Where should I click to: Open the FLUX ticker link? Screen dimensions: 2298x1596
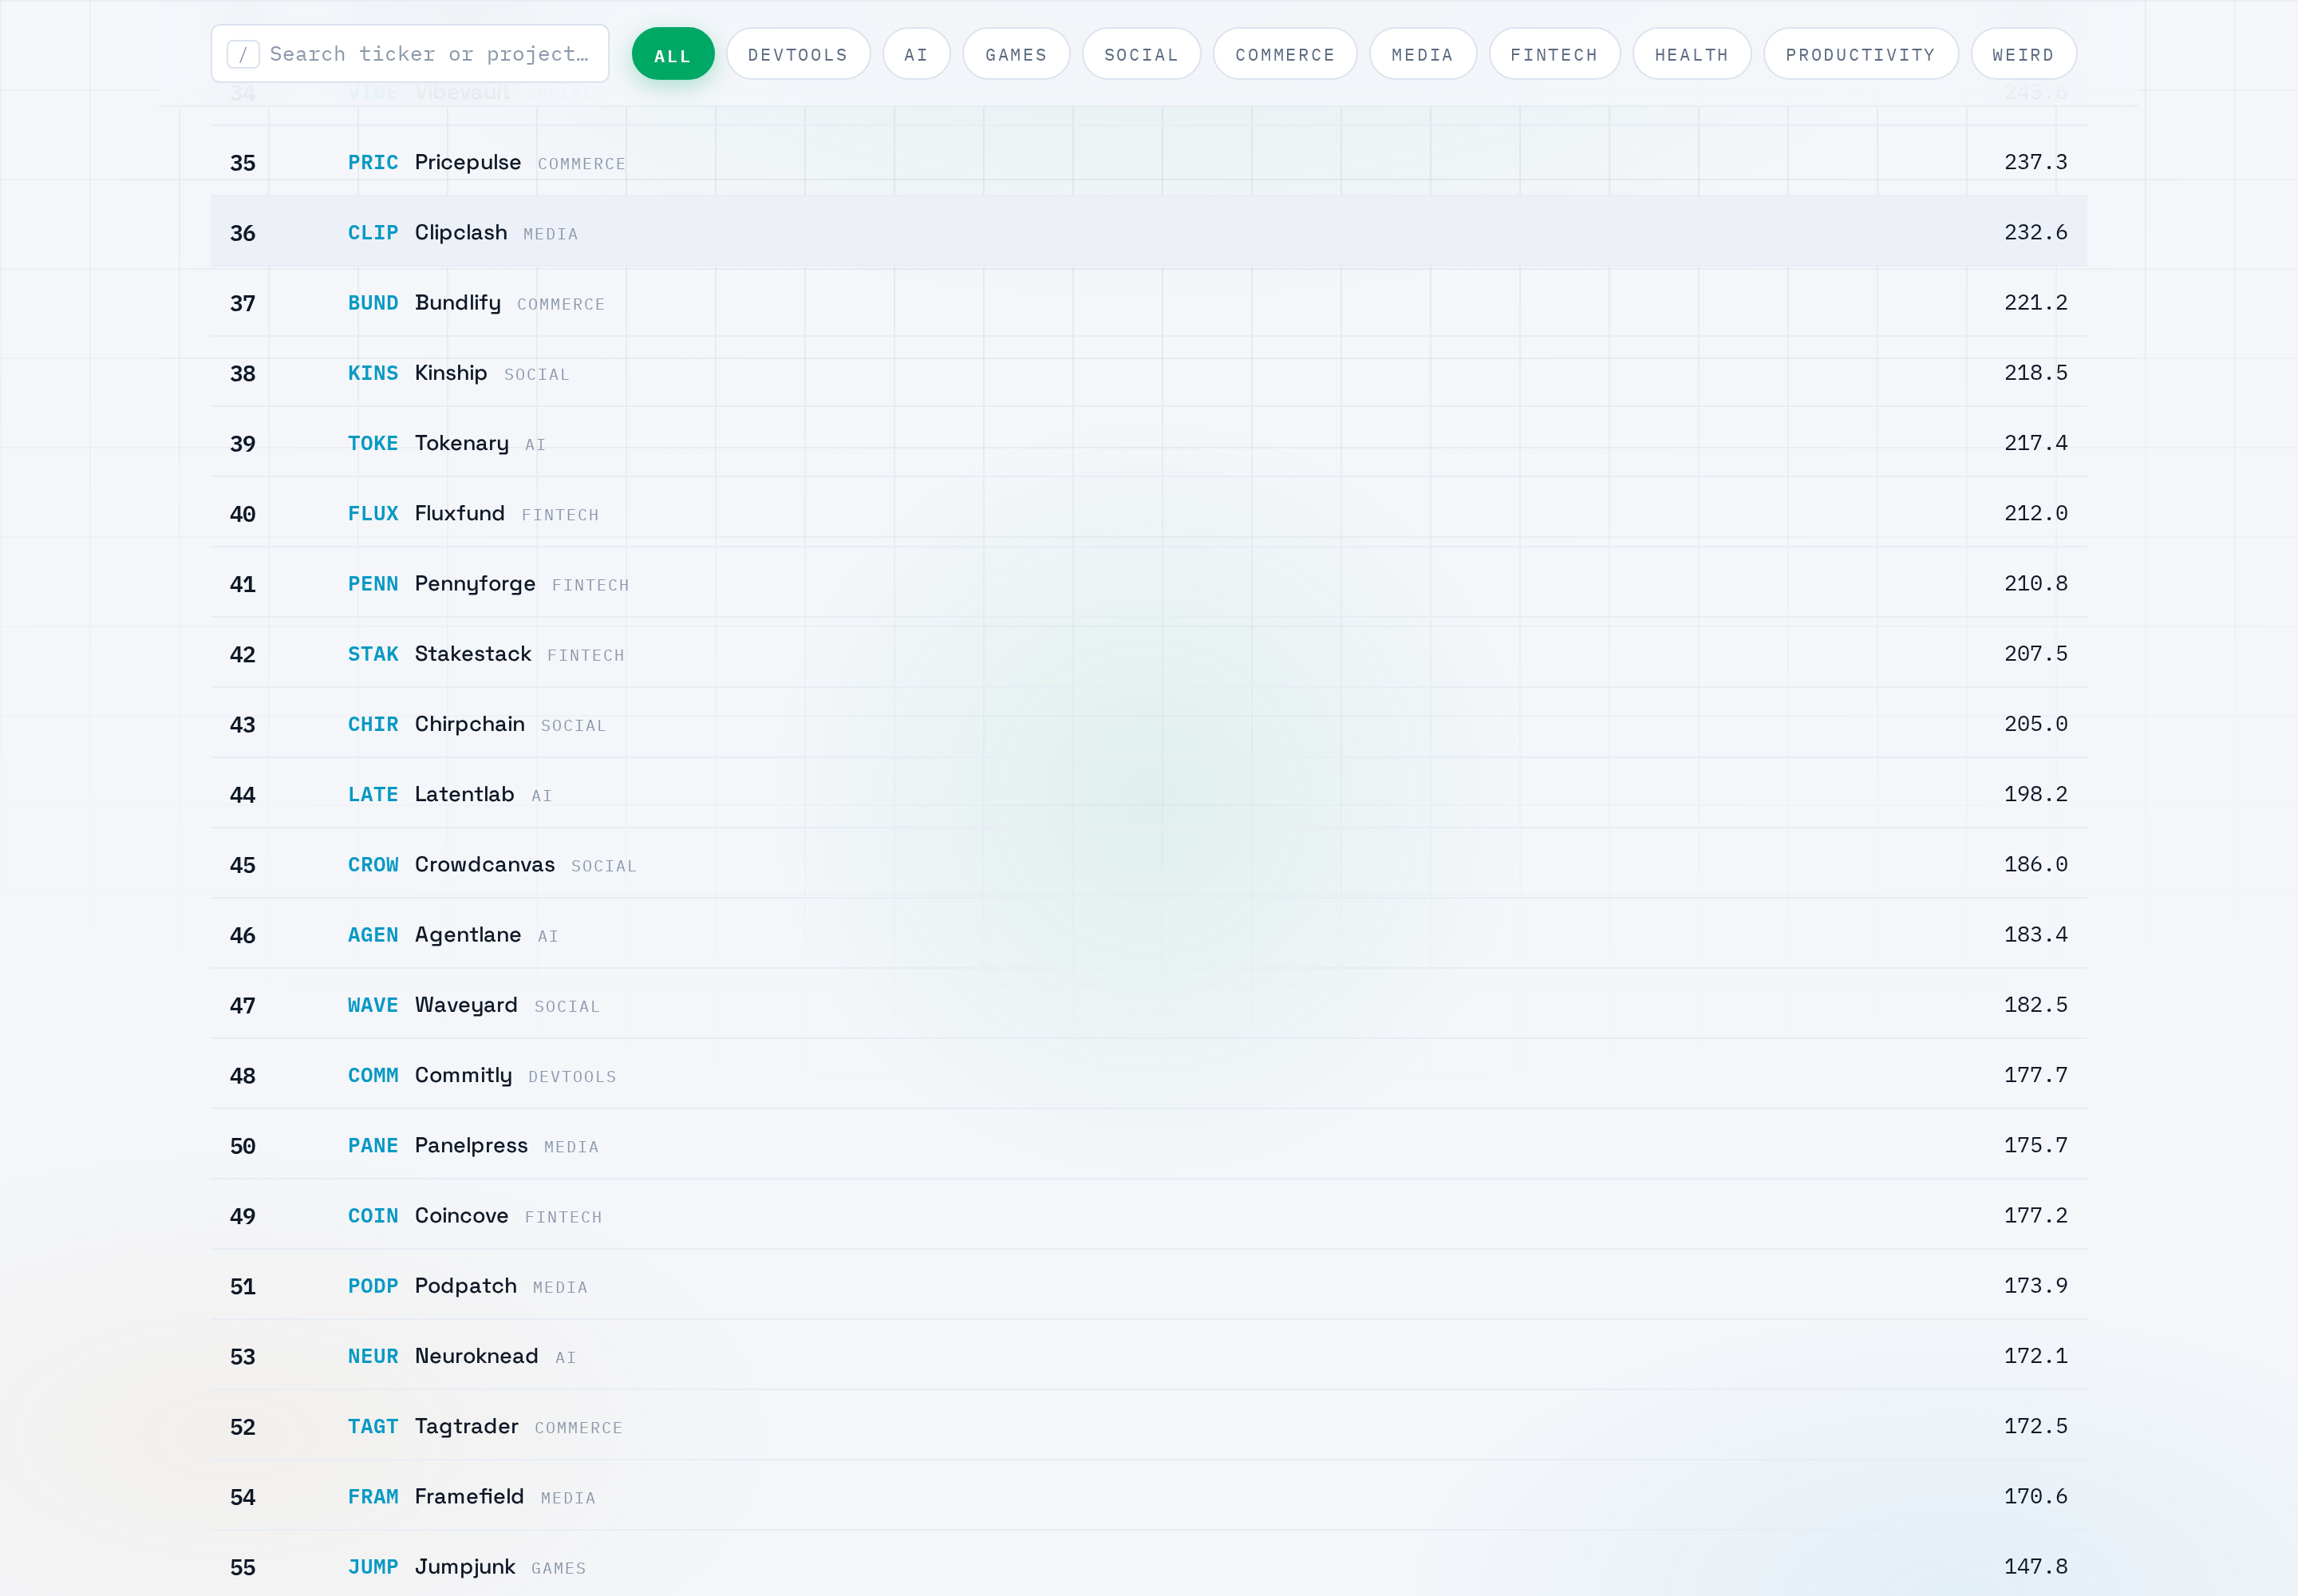[373, 513]
